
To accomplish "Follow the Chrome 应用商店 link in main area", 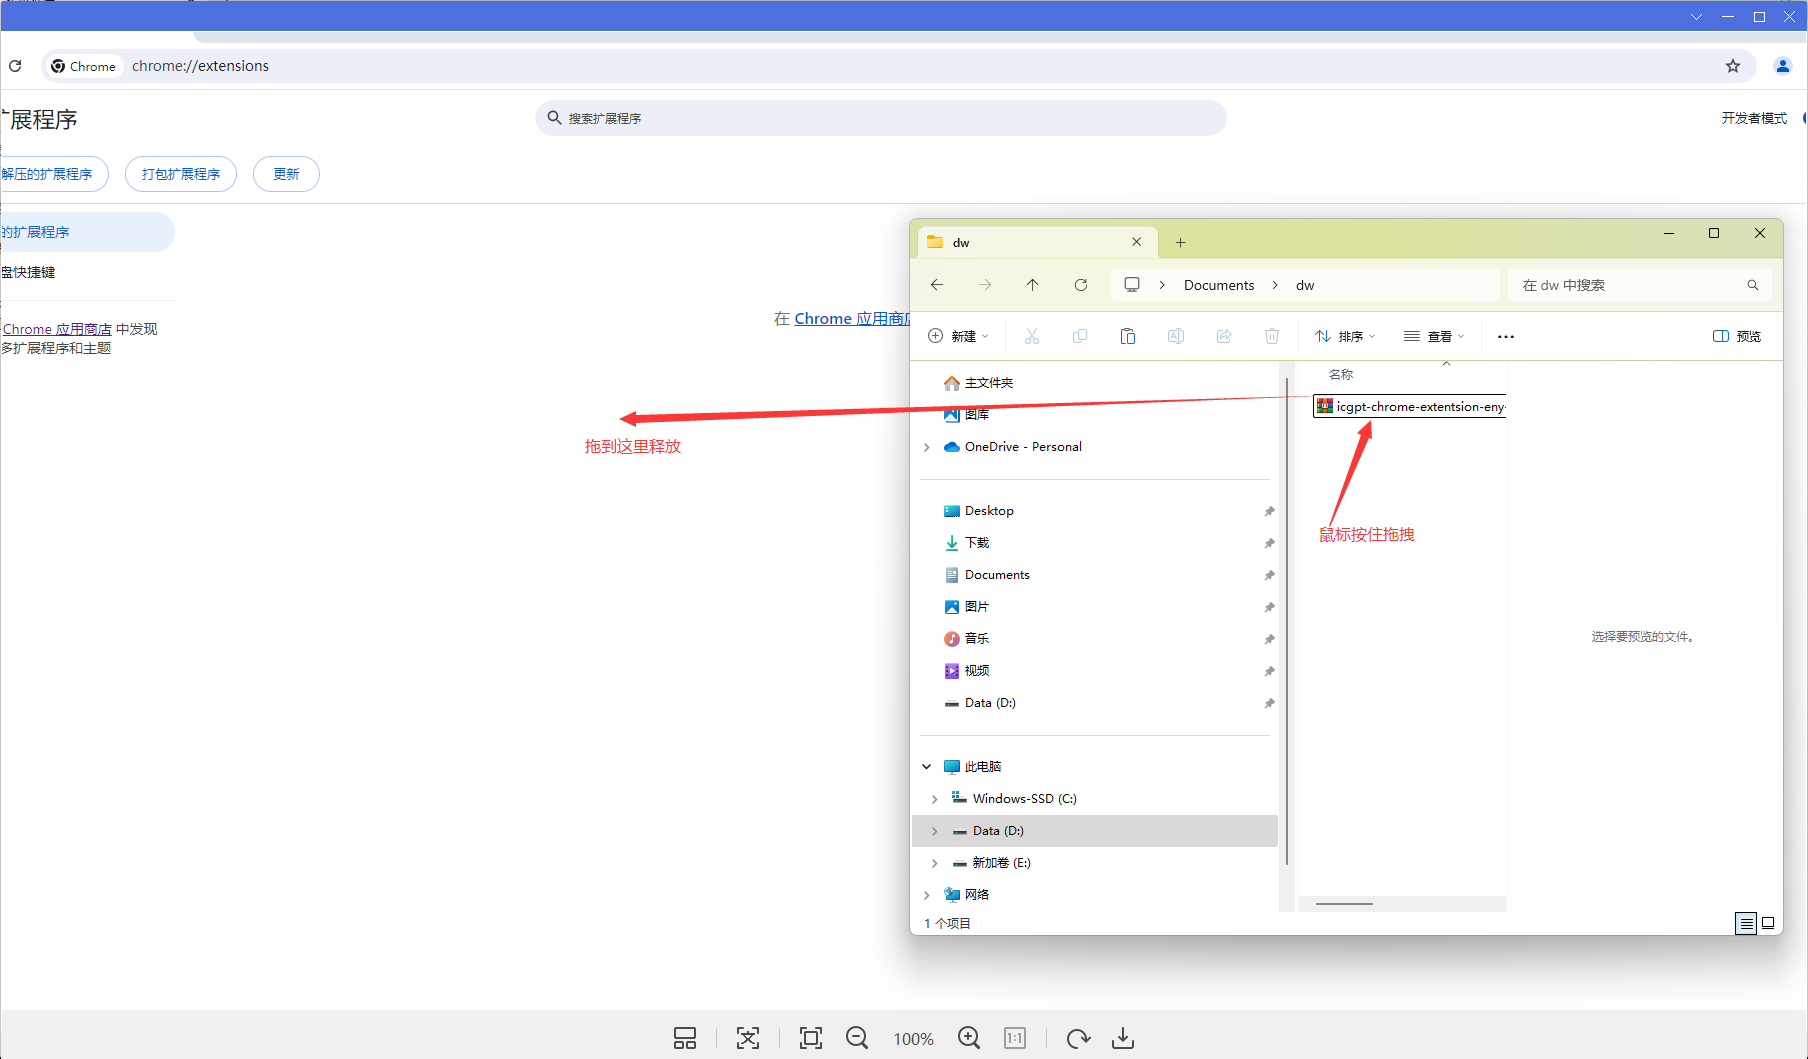I will pos(851,318).
